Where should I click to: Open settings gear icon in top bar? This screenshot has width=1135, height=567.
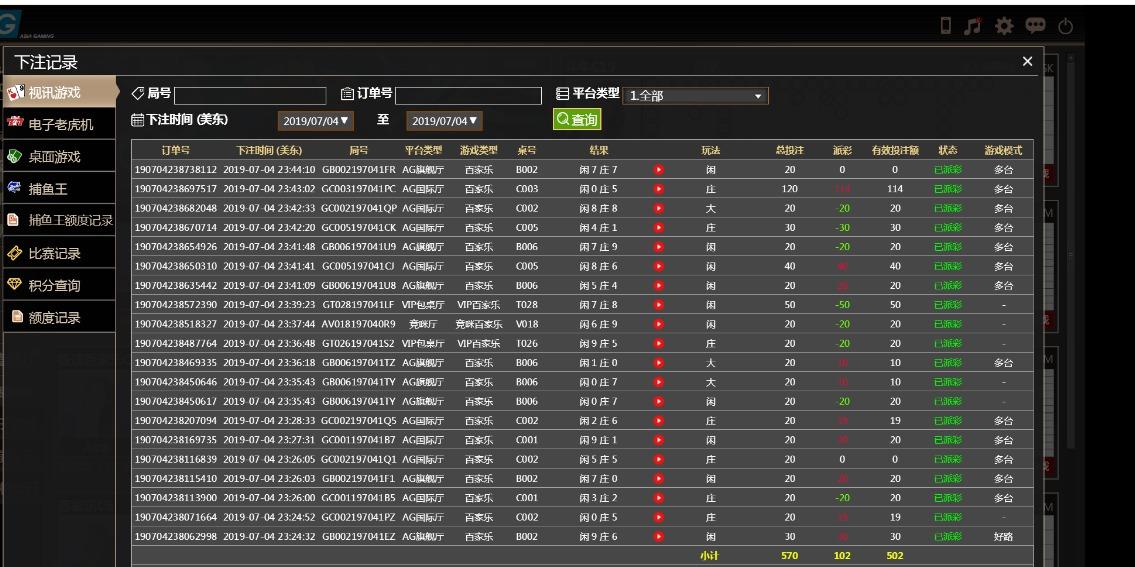coord(1004,26)
